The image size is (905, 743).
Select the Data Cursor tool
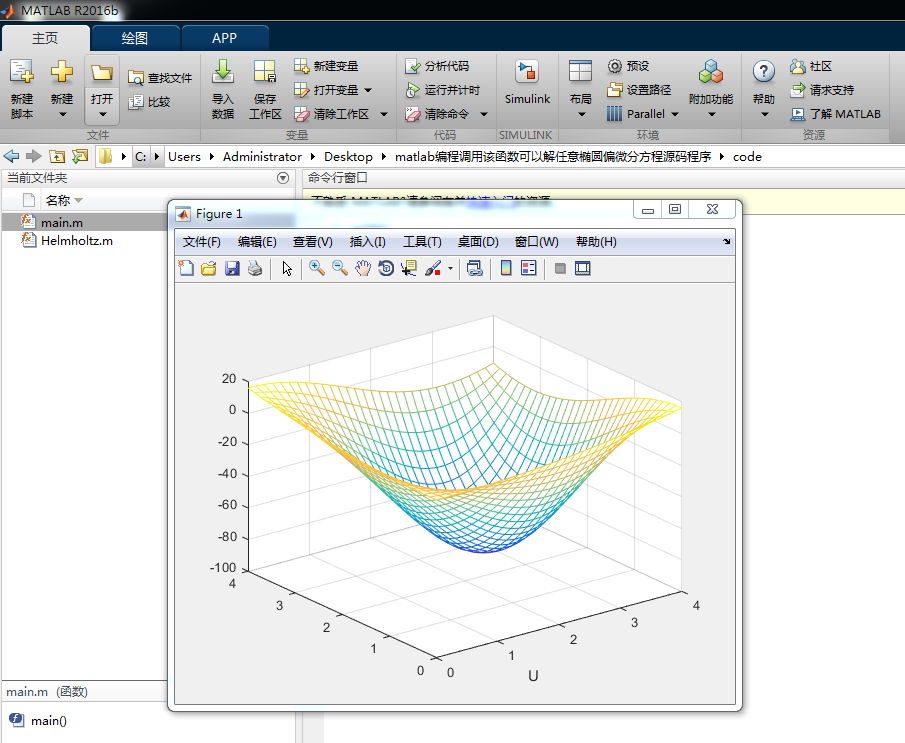coord(409,268)
